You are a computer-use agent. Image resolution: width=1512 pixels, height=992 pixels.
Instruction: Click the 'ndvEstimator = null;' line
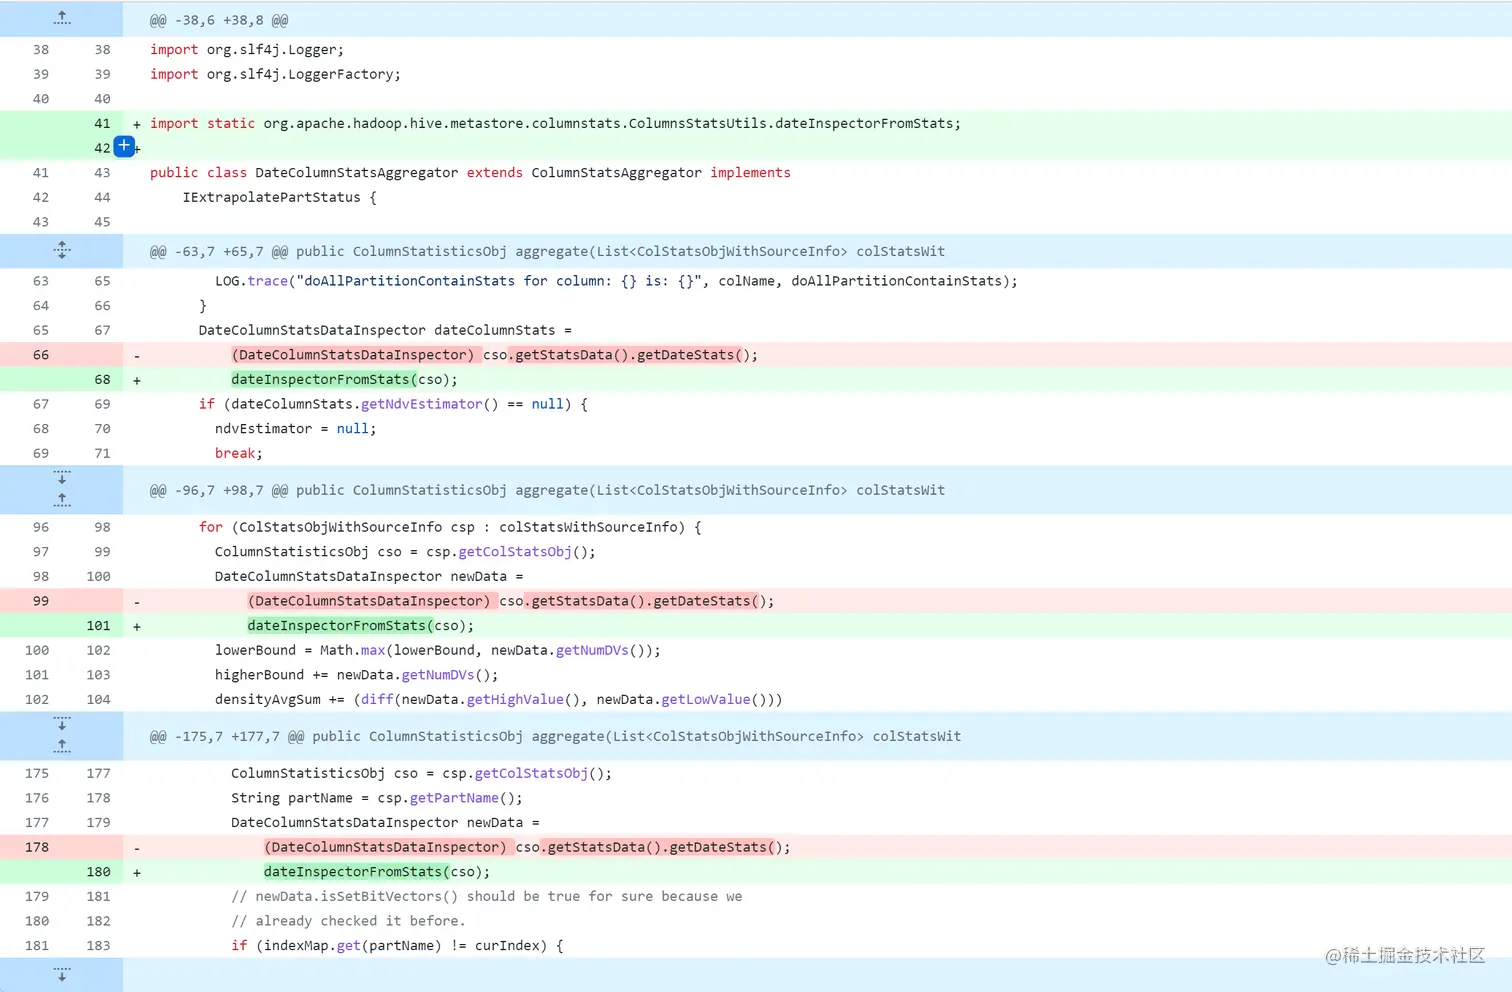(x=295, y=428)
